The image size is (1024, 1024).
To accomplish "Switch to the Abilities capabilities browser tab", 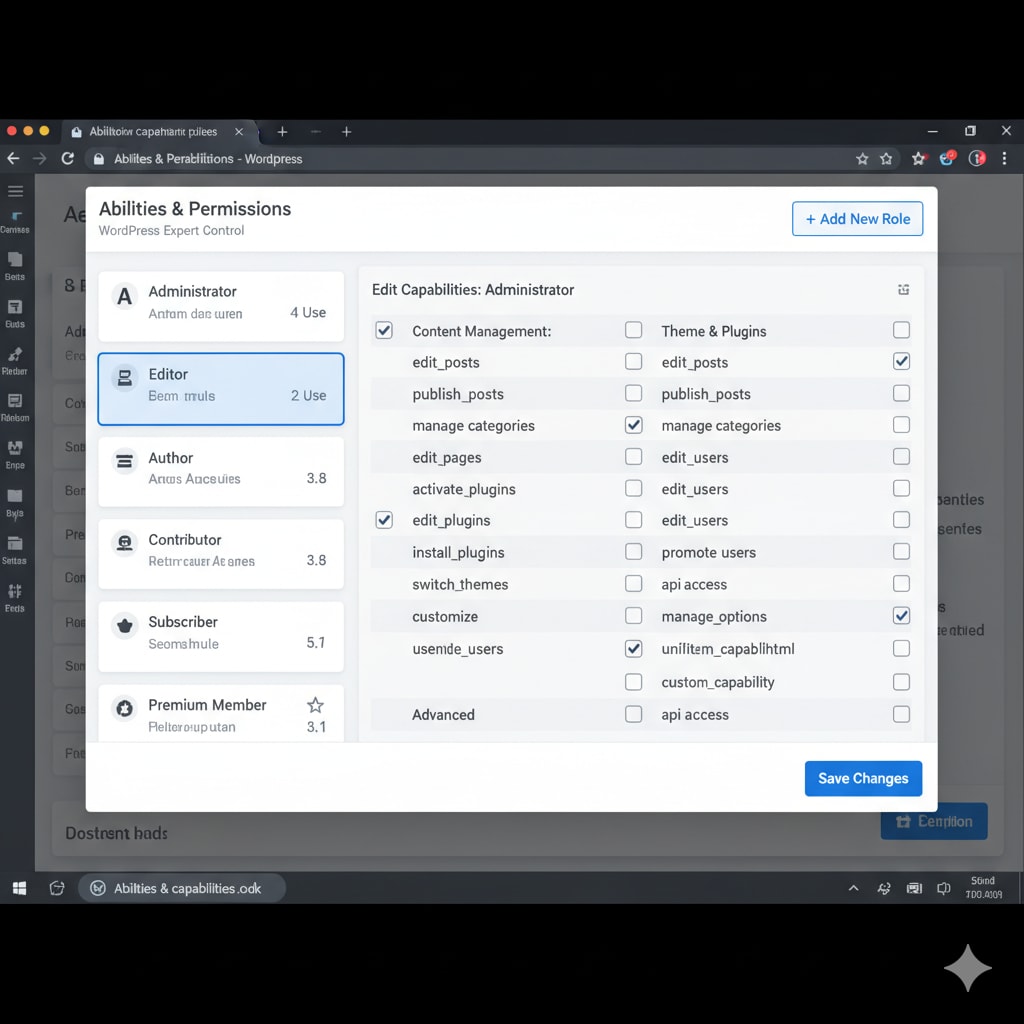I will (150, 131).
